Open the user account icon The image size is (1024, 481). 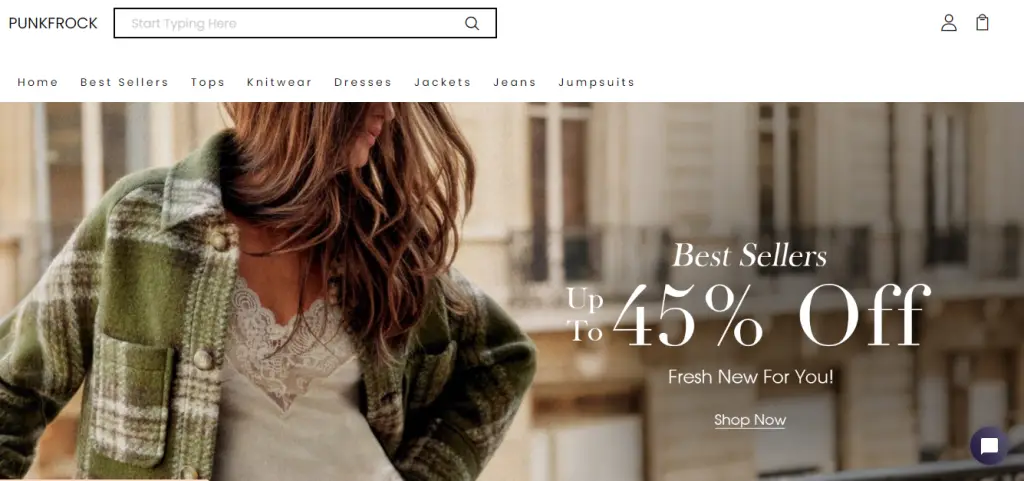tap(948, 23)
